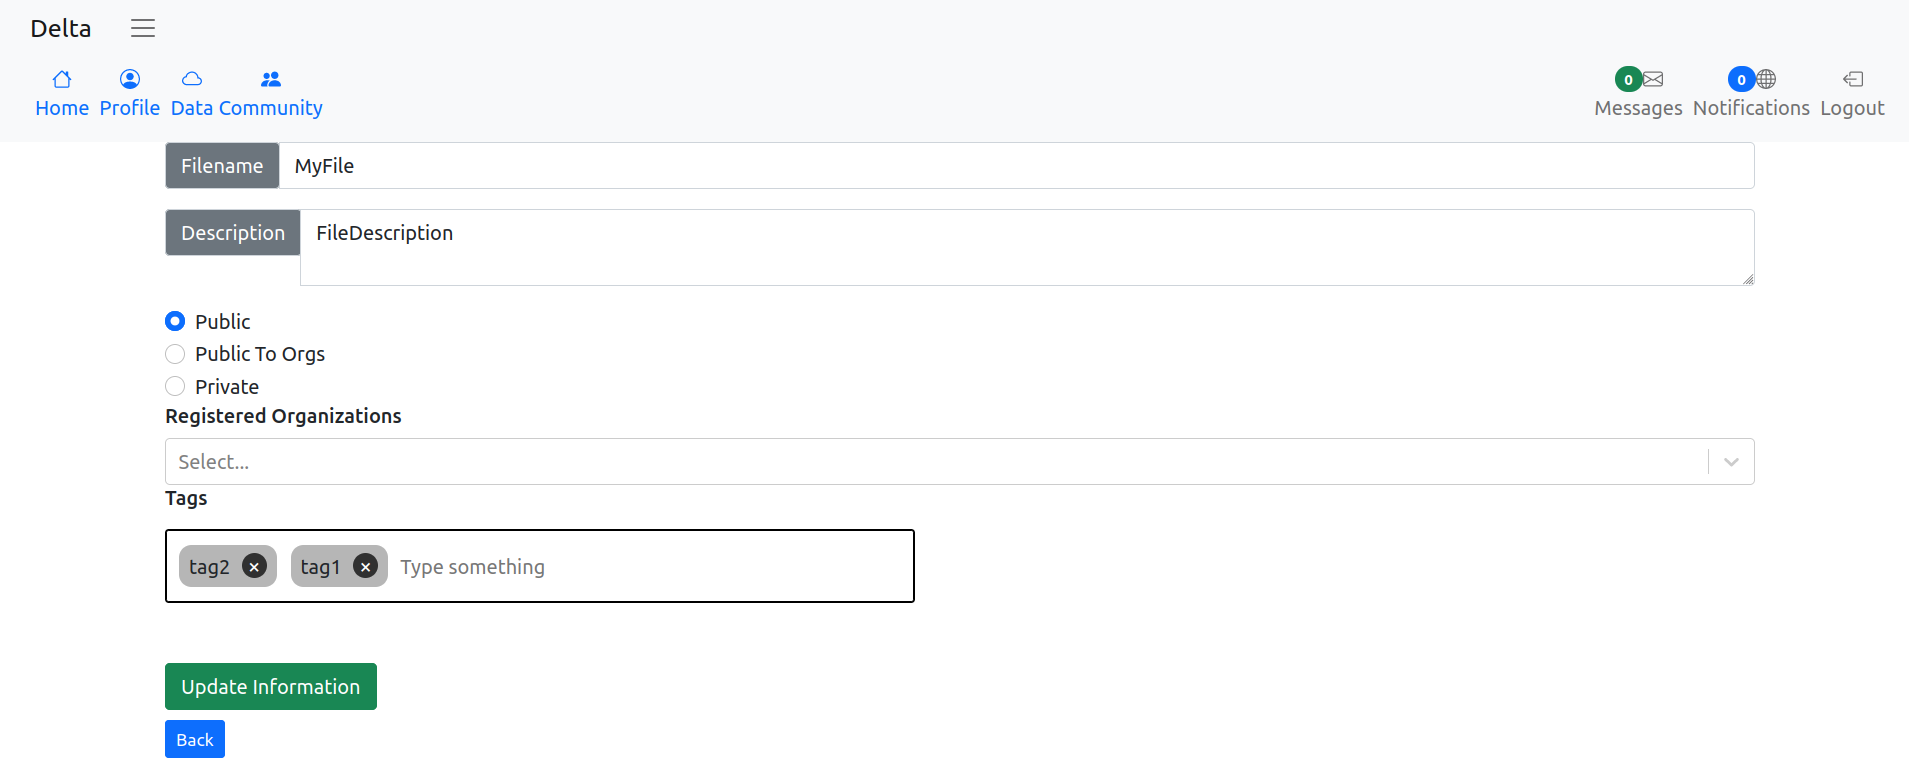The image size is (1909, 783).
Task: Click the chevron on the Select... field
Action: click(1731, 461)
